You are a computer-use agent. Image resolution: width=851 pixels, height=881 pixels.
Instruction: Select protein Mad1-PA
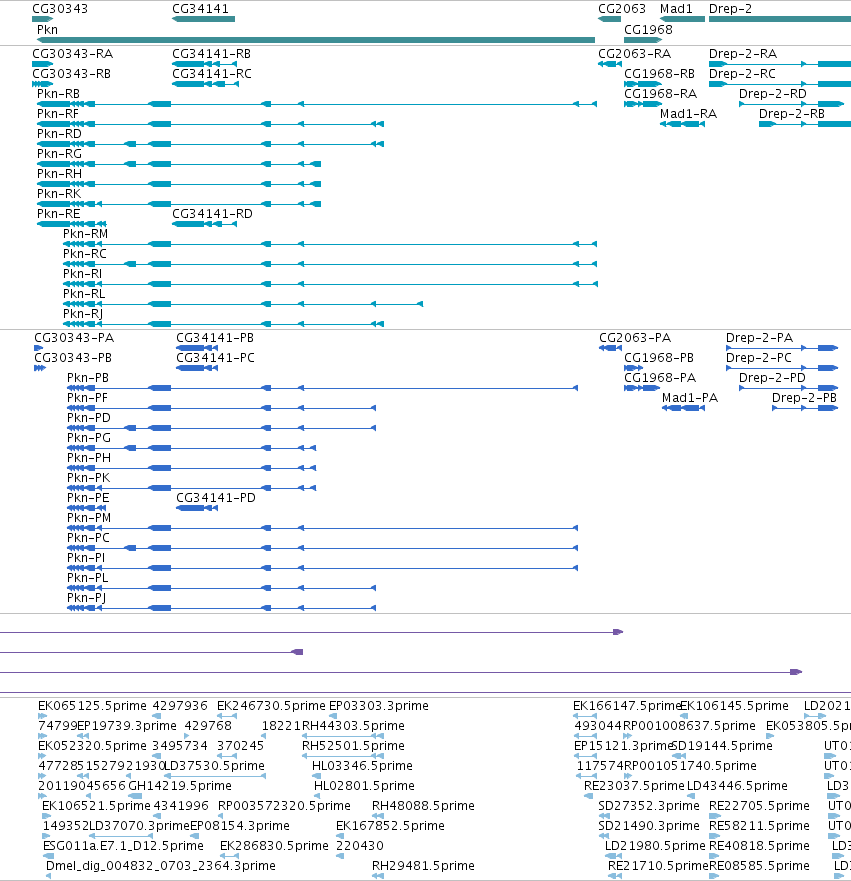click(684, 408)
